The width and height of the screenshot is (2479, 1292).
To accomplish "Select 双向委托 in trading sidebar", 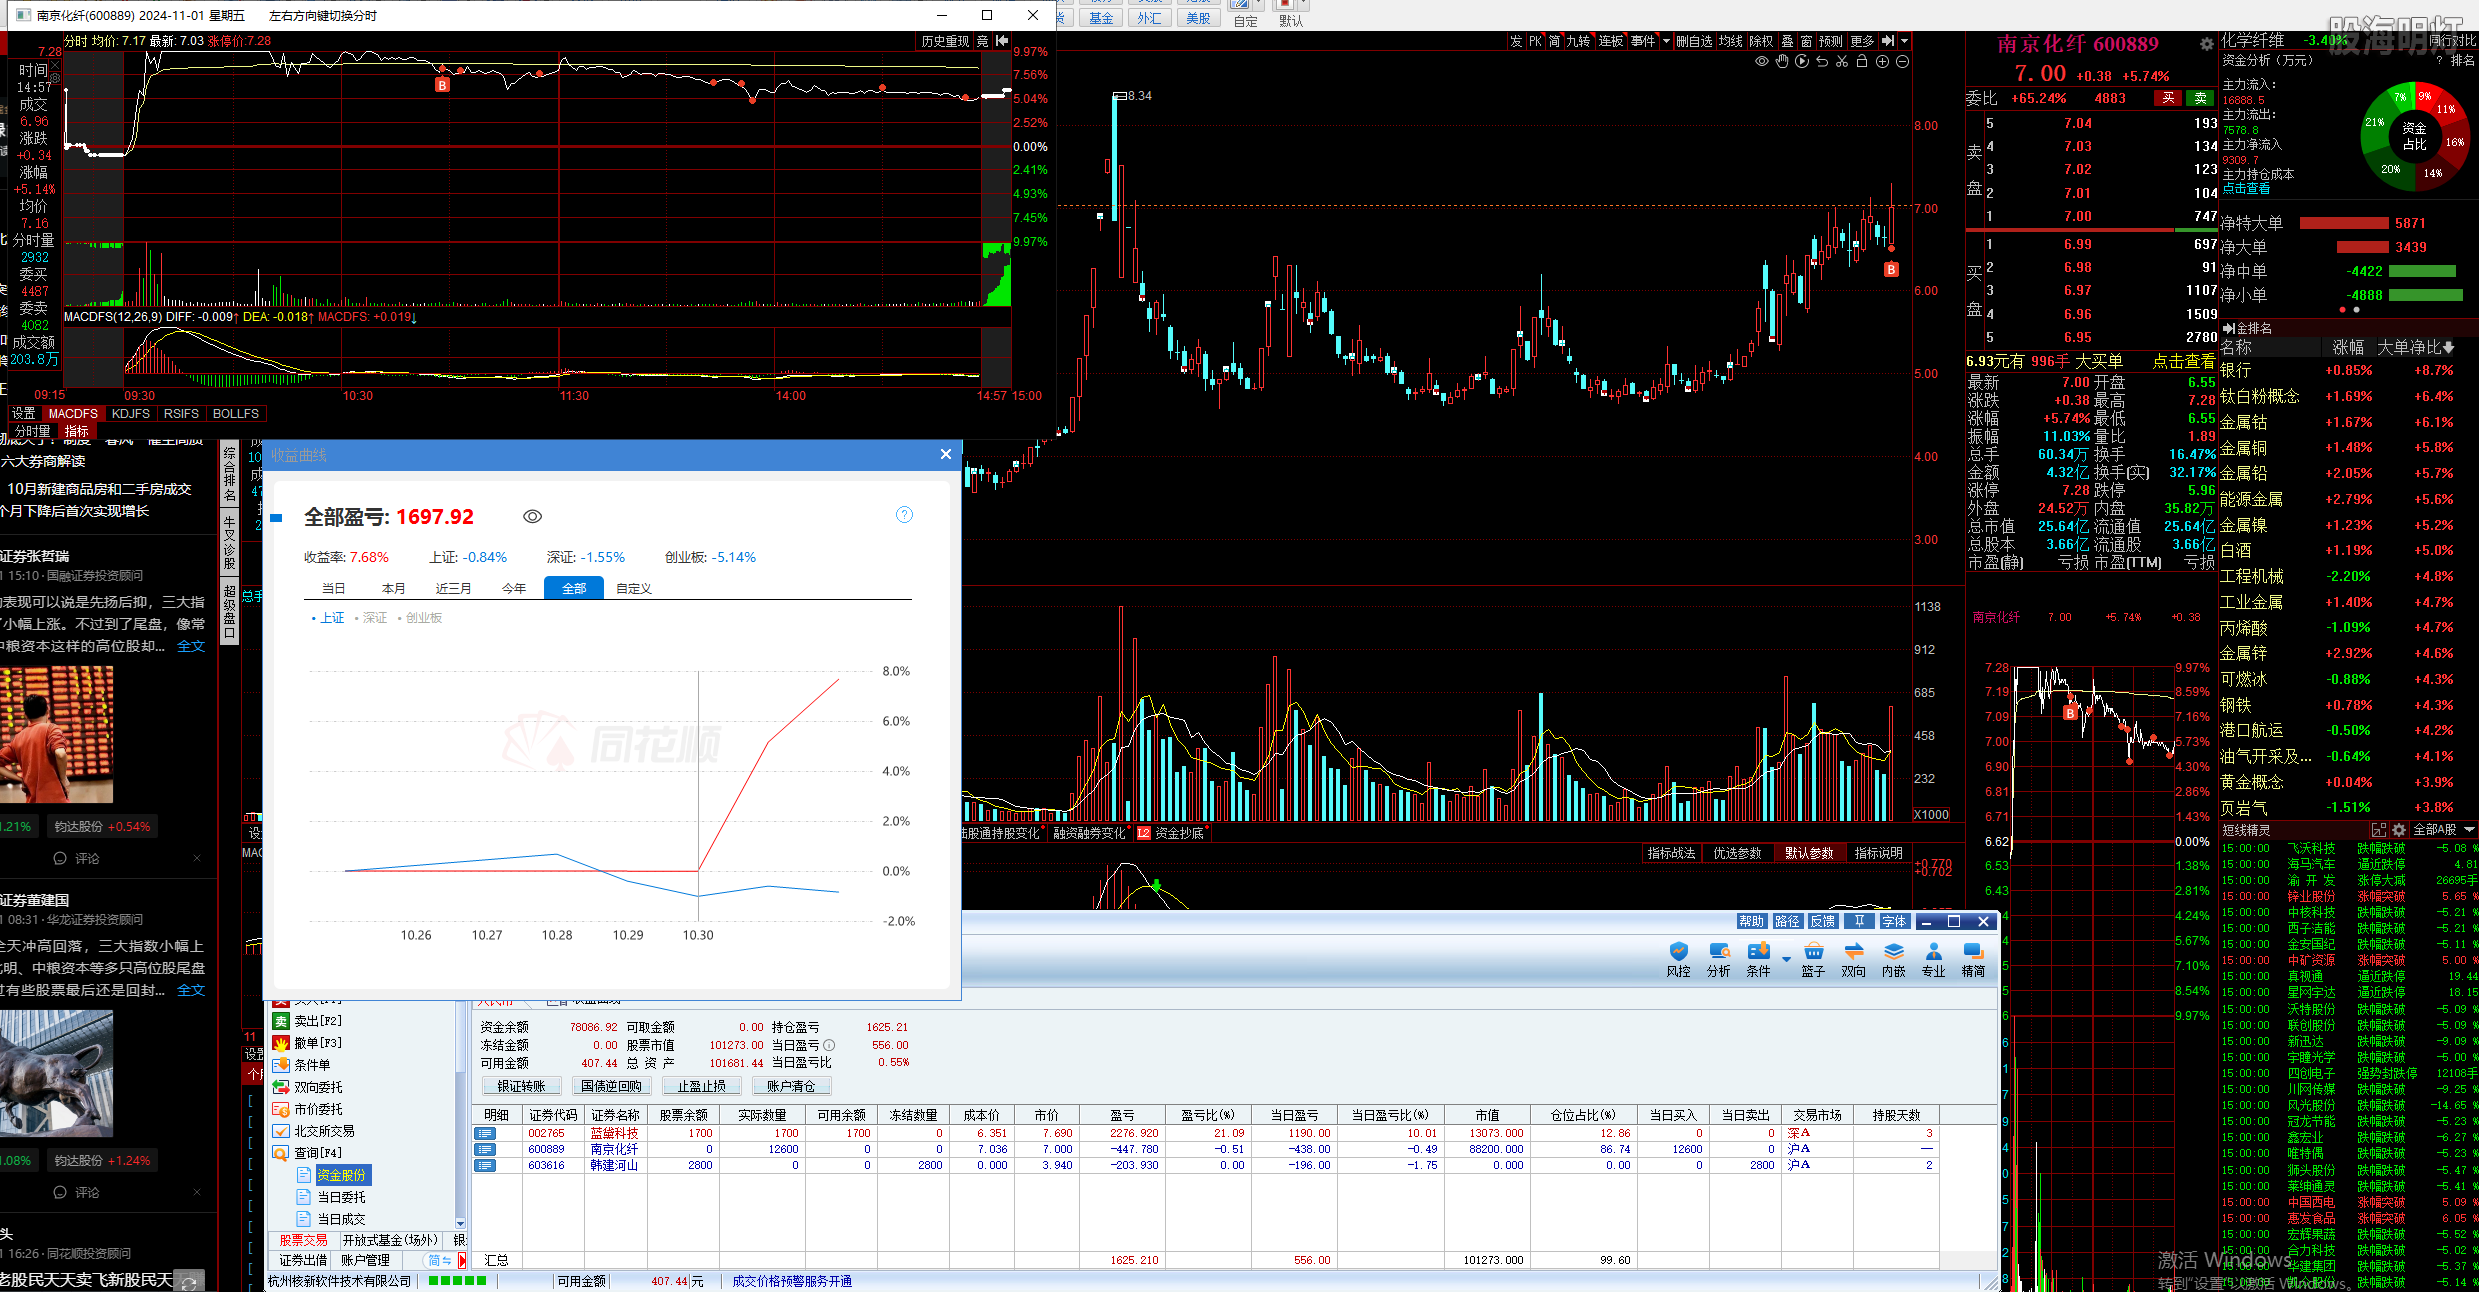I will click(x=308, y=1087).
